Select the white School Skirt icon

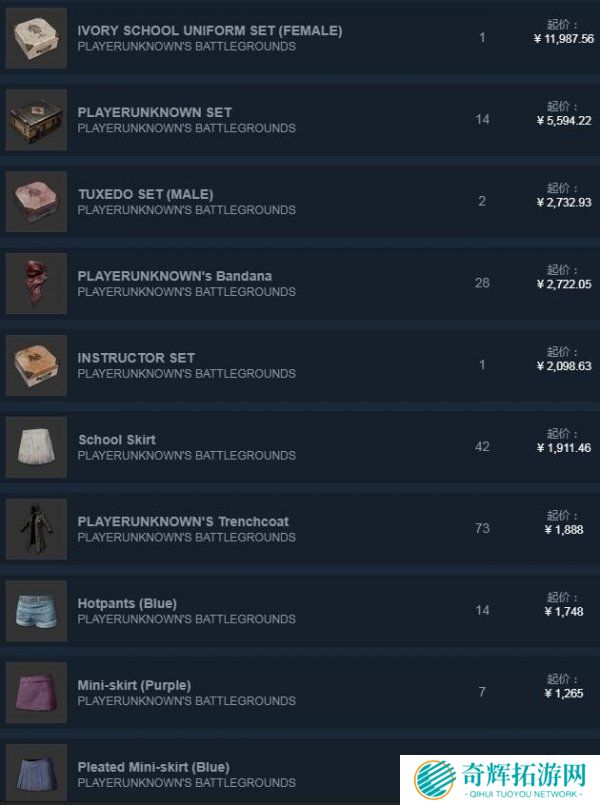36,447
